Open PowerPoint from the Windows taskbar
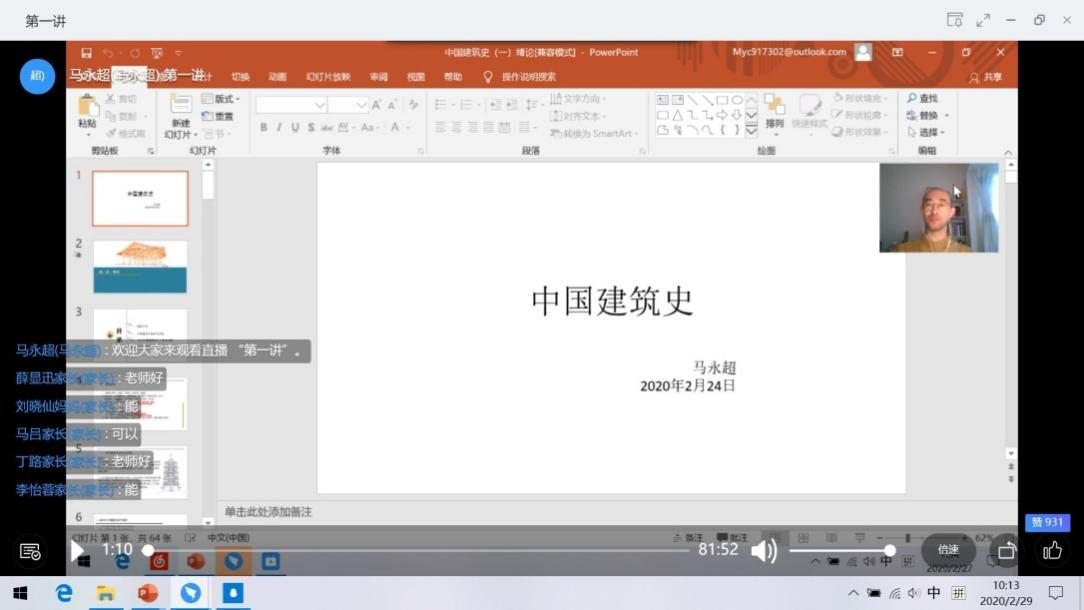Screen dimensions: 1084x610 pyautogui.click(x=148, y=593)
